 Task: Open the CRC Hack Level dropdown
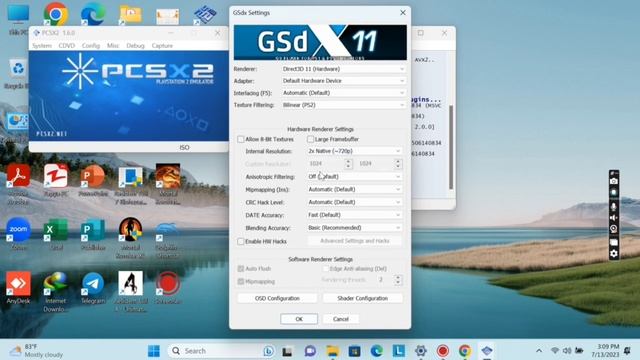click(354, 202)
